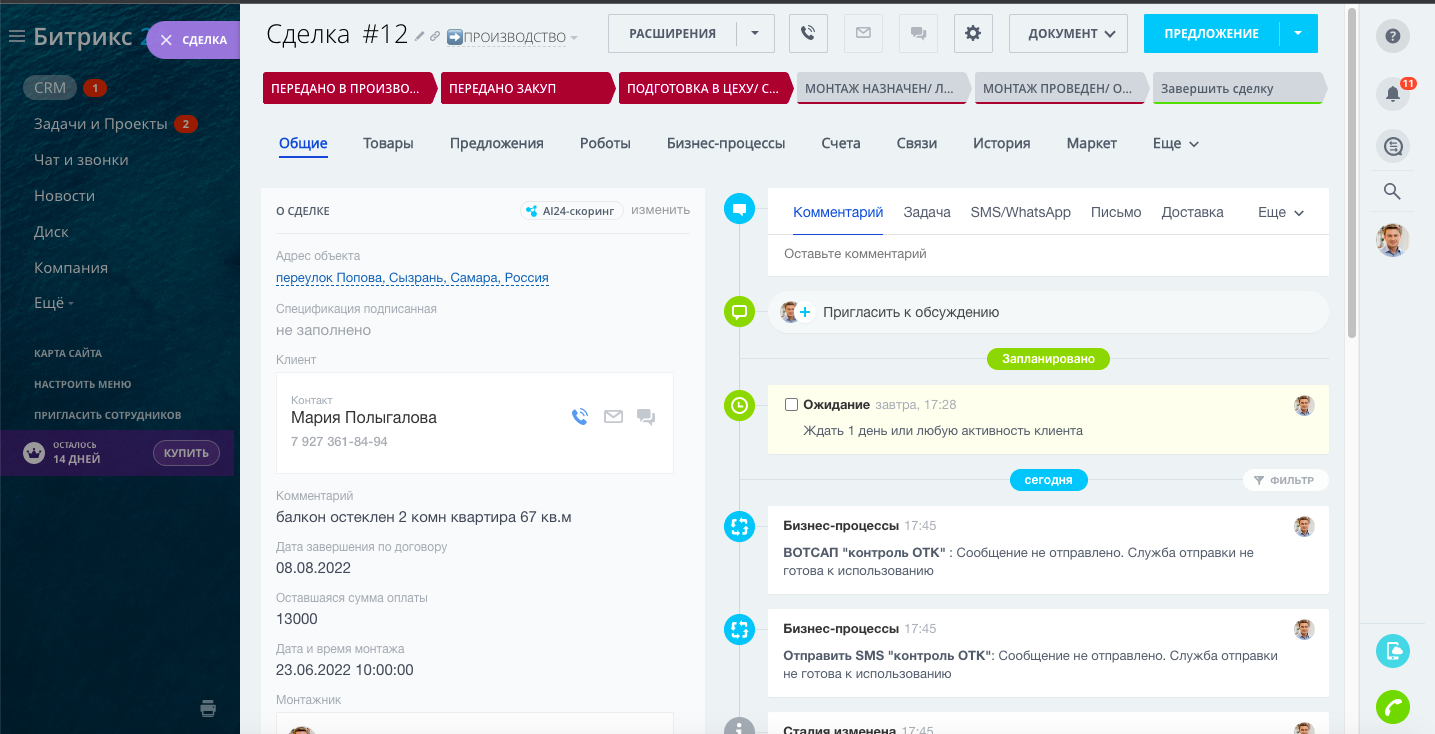
Task: Check the Ожидание activity checkbox
Action: 791,405
